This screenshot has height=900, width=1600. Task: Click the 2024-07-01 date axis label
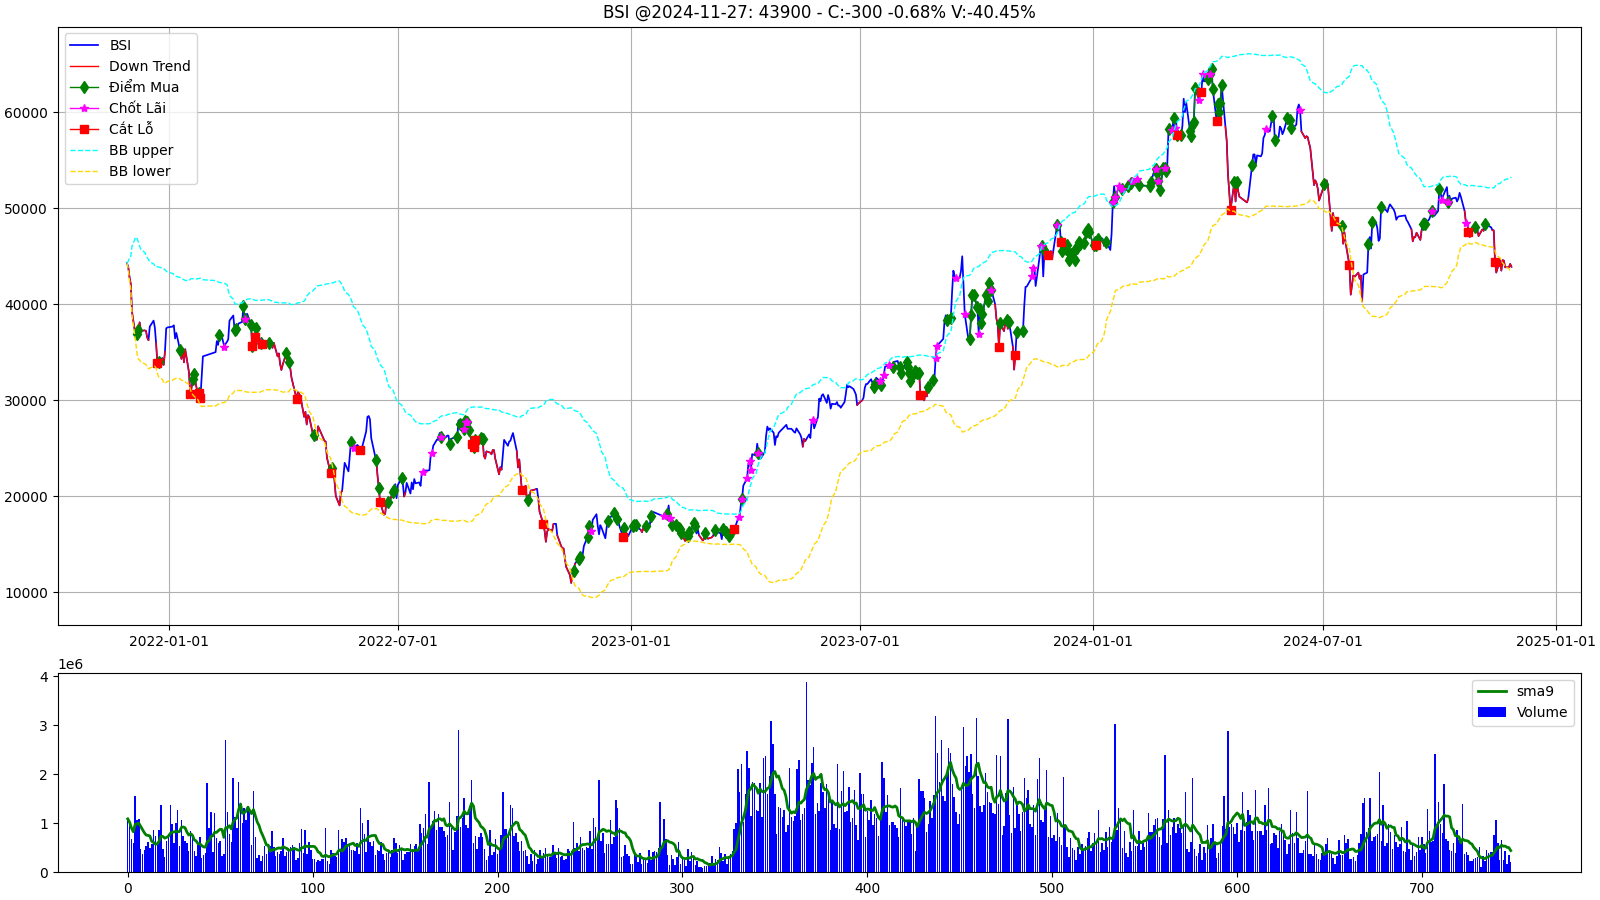coord(1323,641)
